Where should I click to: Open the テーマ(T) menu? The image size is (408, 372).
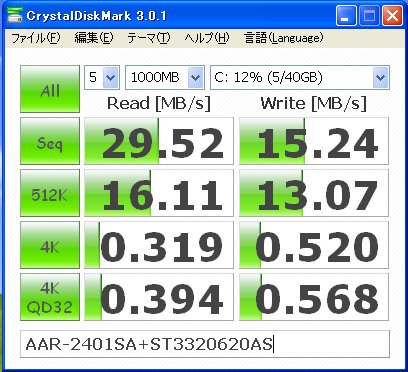tap(149, 38)
